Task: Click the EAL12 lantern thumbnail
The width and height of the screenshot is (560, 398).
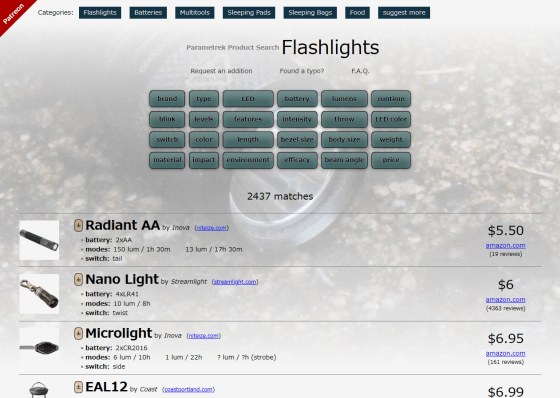Action: [39, 390]
